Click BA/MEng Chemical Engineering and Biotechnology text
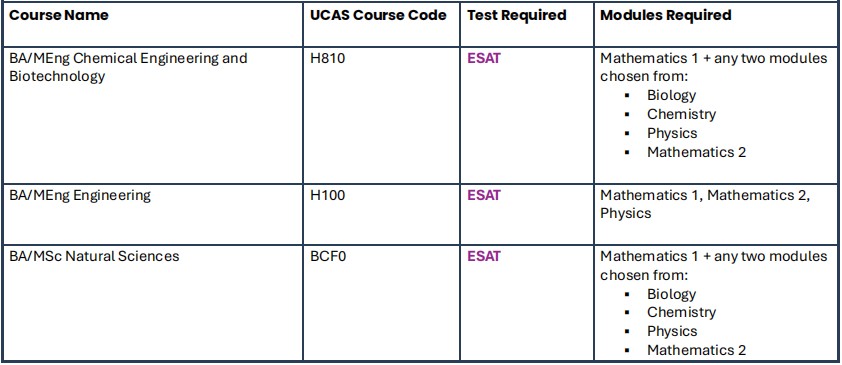 128,67
